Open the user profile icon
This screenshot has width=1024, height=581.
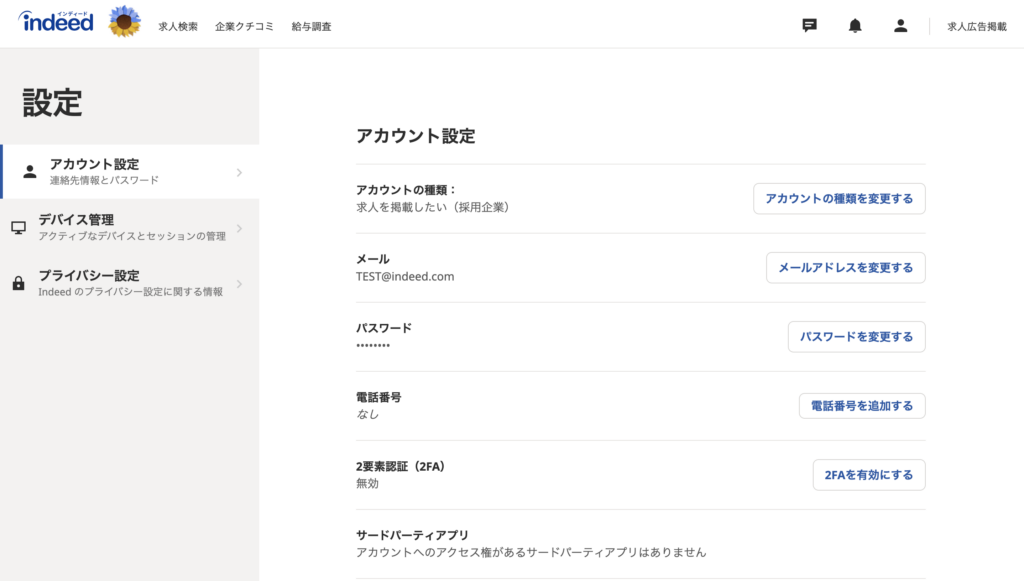click(900, 26)
